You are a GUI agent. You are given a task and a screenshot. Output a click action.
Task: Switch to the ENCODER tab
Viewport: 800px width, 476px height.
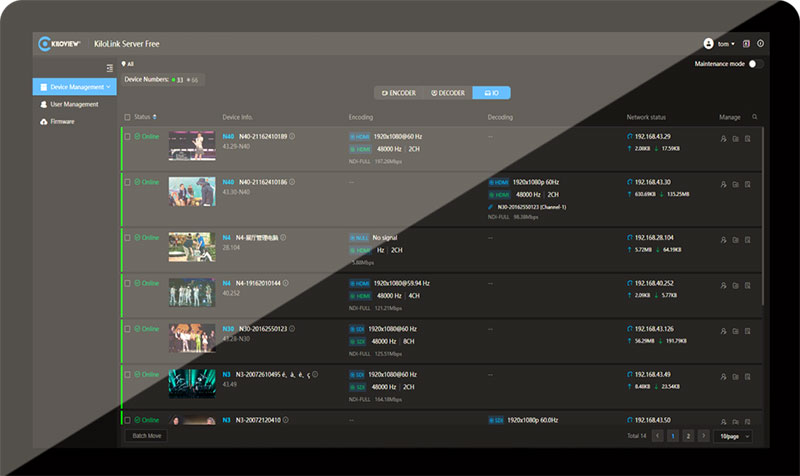[x=398, y=93]
